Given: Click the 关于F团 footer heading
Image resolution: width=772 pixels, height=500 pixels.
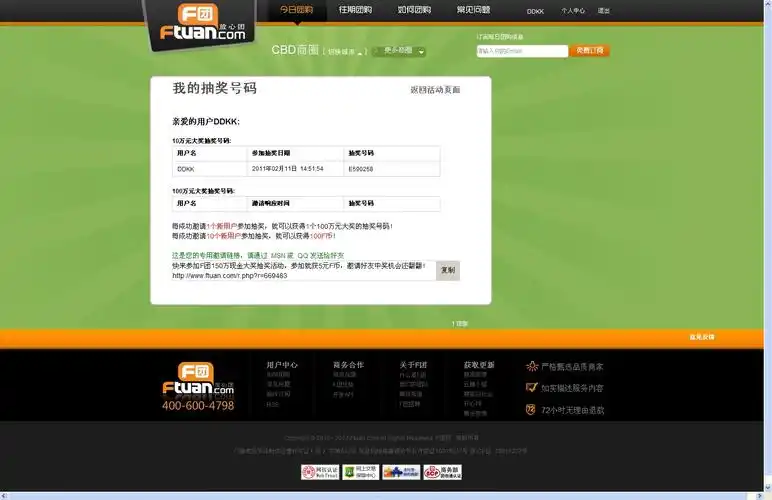Looking at the screenshot, I should click(414, 365).
